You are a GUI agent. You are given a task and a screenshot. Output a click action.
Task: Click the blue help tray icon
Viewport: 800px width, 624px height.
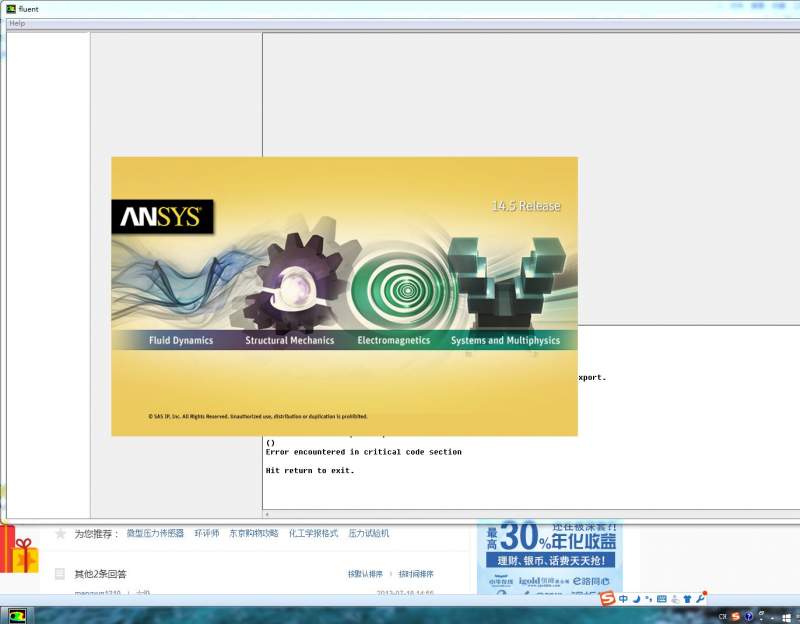point(748,616)
